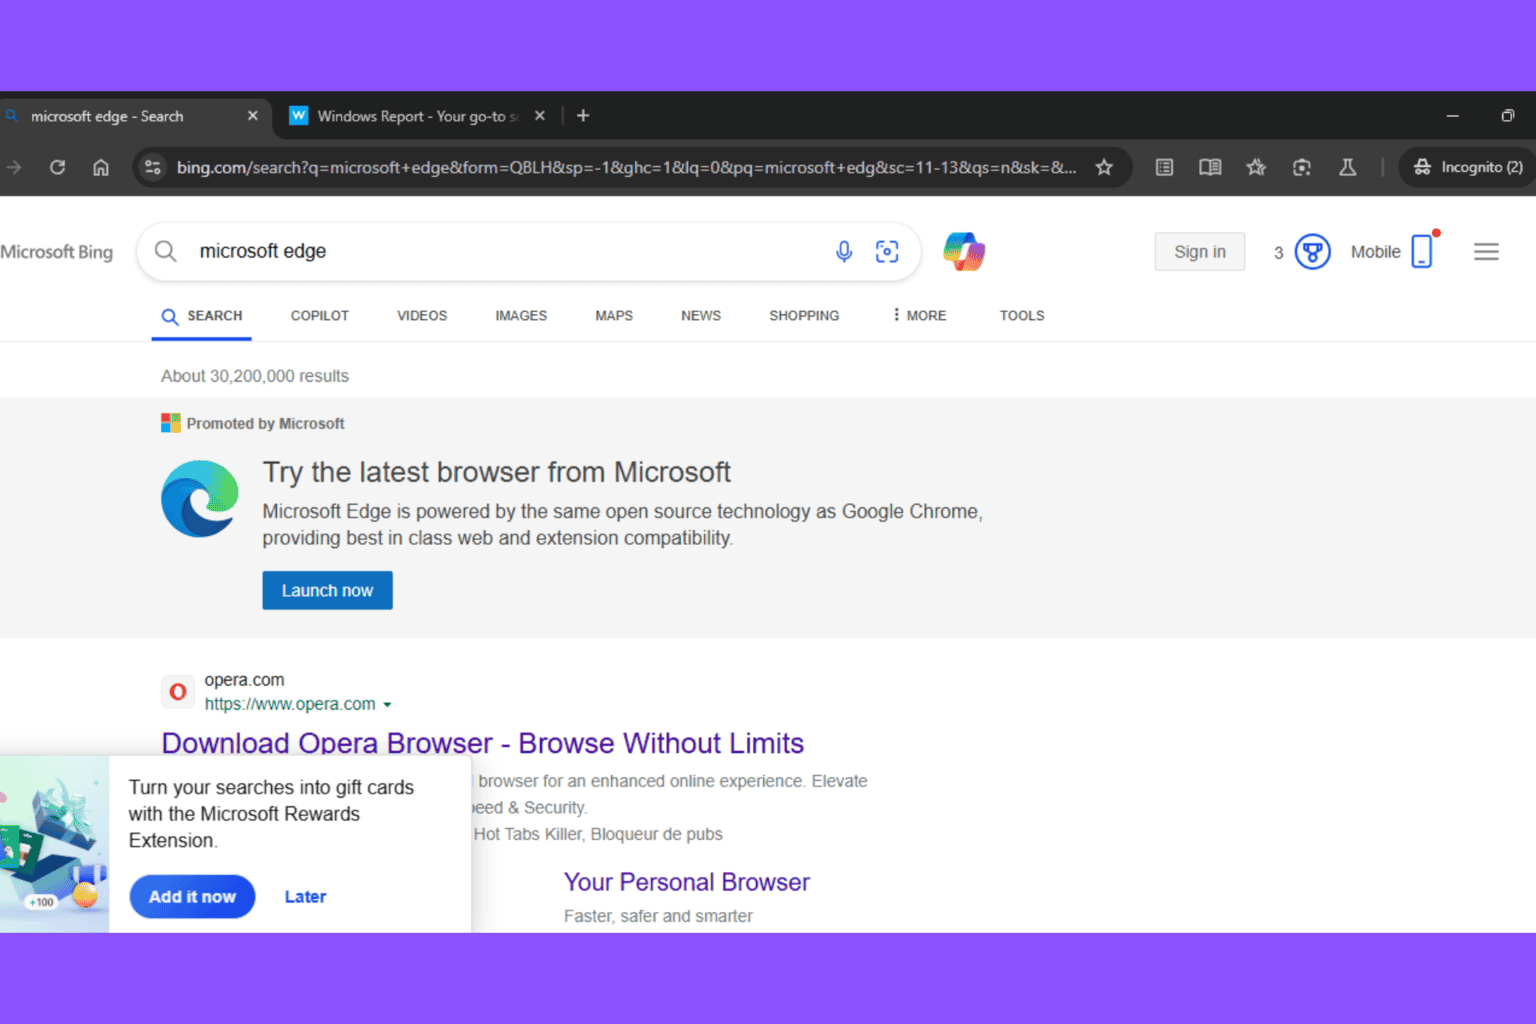Open MAPS results
Image resolution: width=1536 pixels, height=1024 pixels.
click(614, 316)
